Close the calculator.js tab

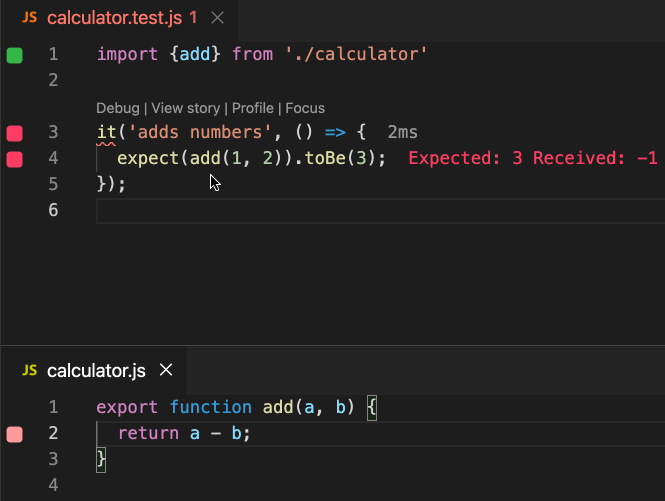pyautogui.click(x=167, y=370)
